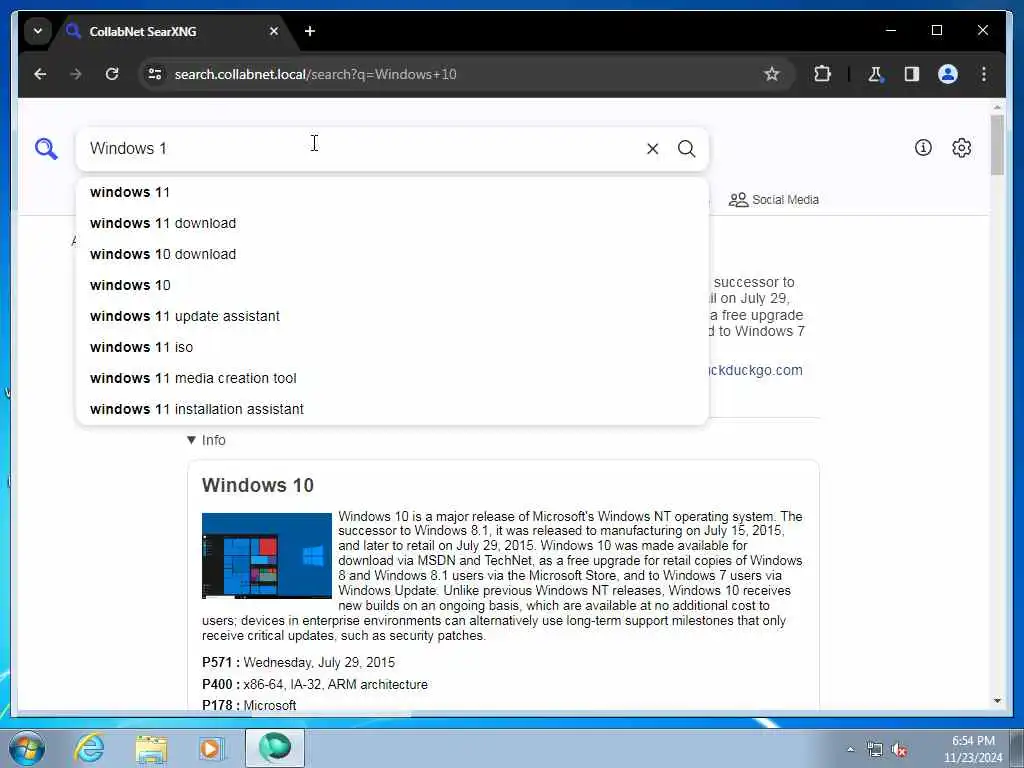Pick "windows 11 iso" suggestion
1024x768 pixels.
click(392, 347)
